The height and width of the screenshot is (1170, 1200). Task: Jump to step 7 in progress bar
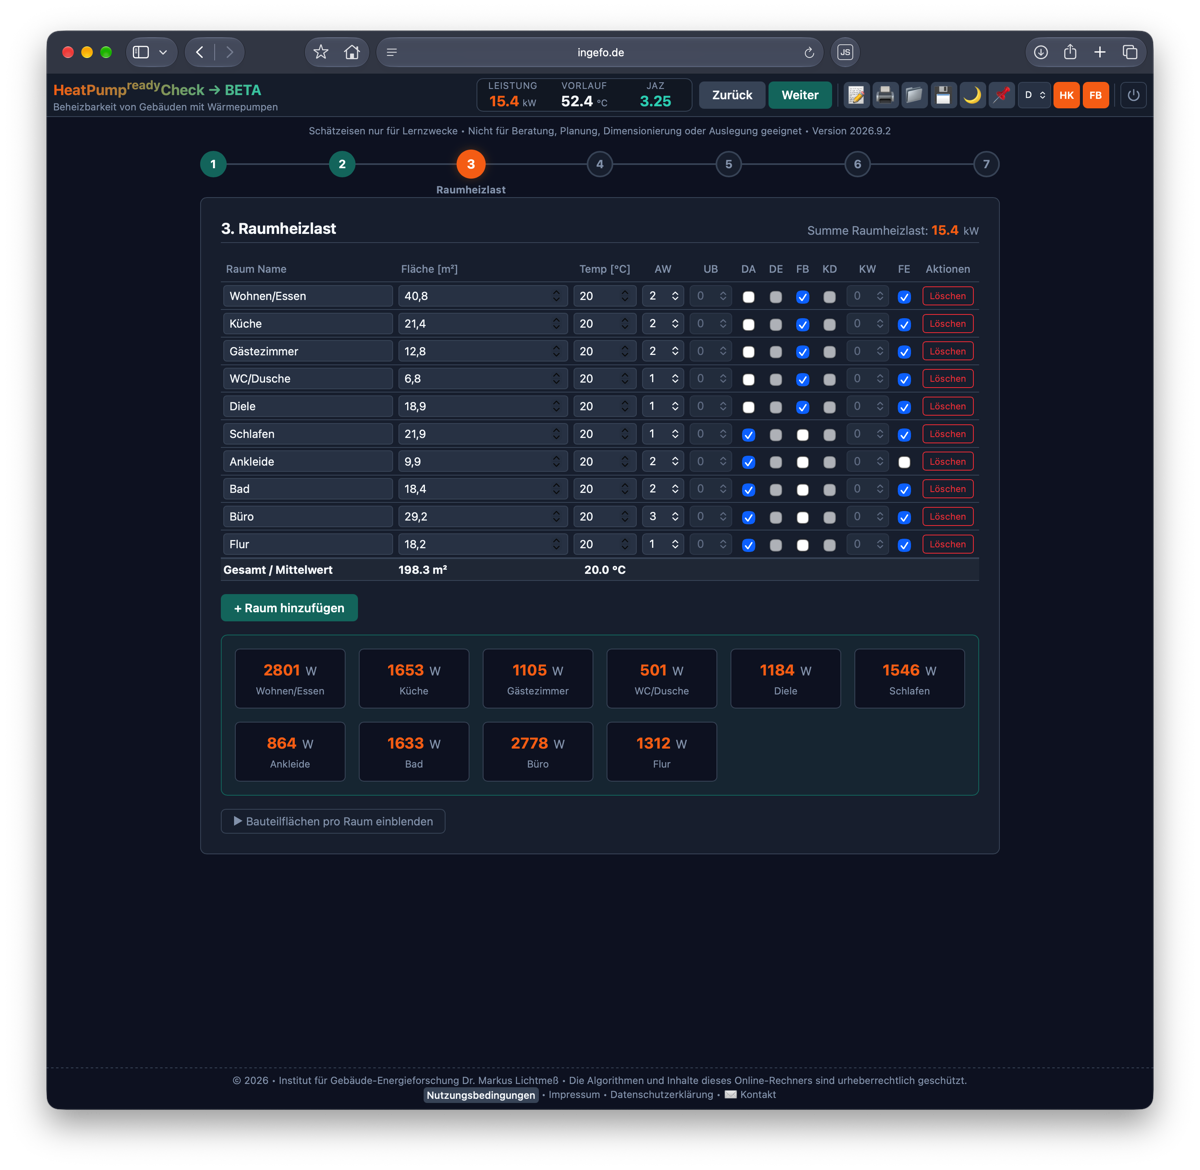[x=986, y=164]
